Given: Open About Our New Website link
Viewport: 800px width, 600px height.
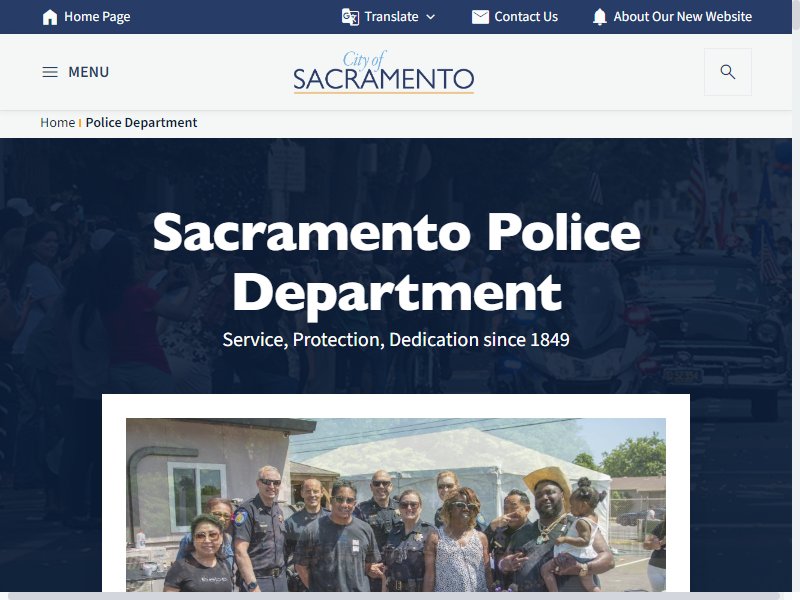Looking at the screenshot, I should pyautogui.click(x=683, y=17).
